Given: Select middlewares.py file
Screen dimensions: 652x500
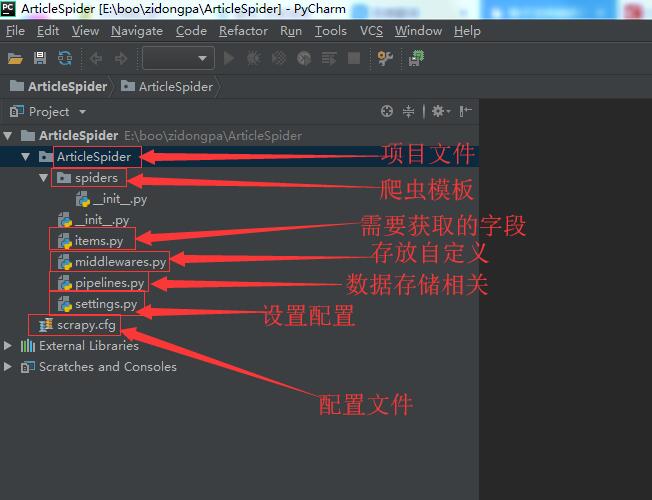Looking at the screenshot, I should tap(112, 262).
